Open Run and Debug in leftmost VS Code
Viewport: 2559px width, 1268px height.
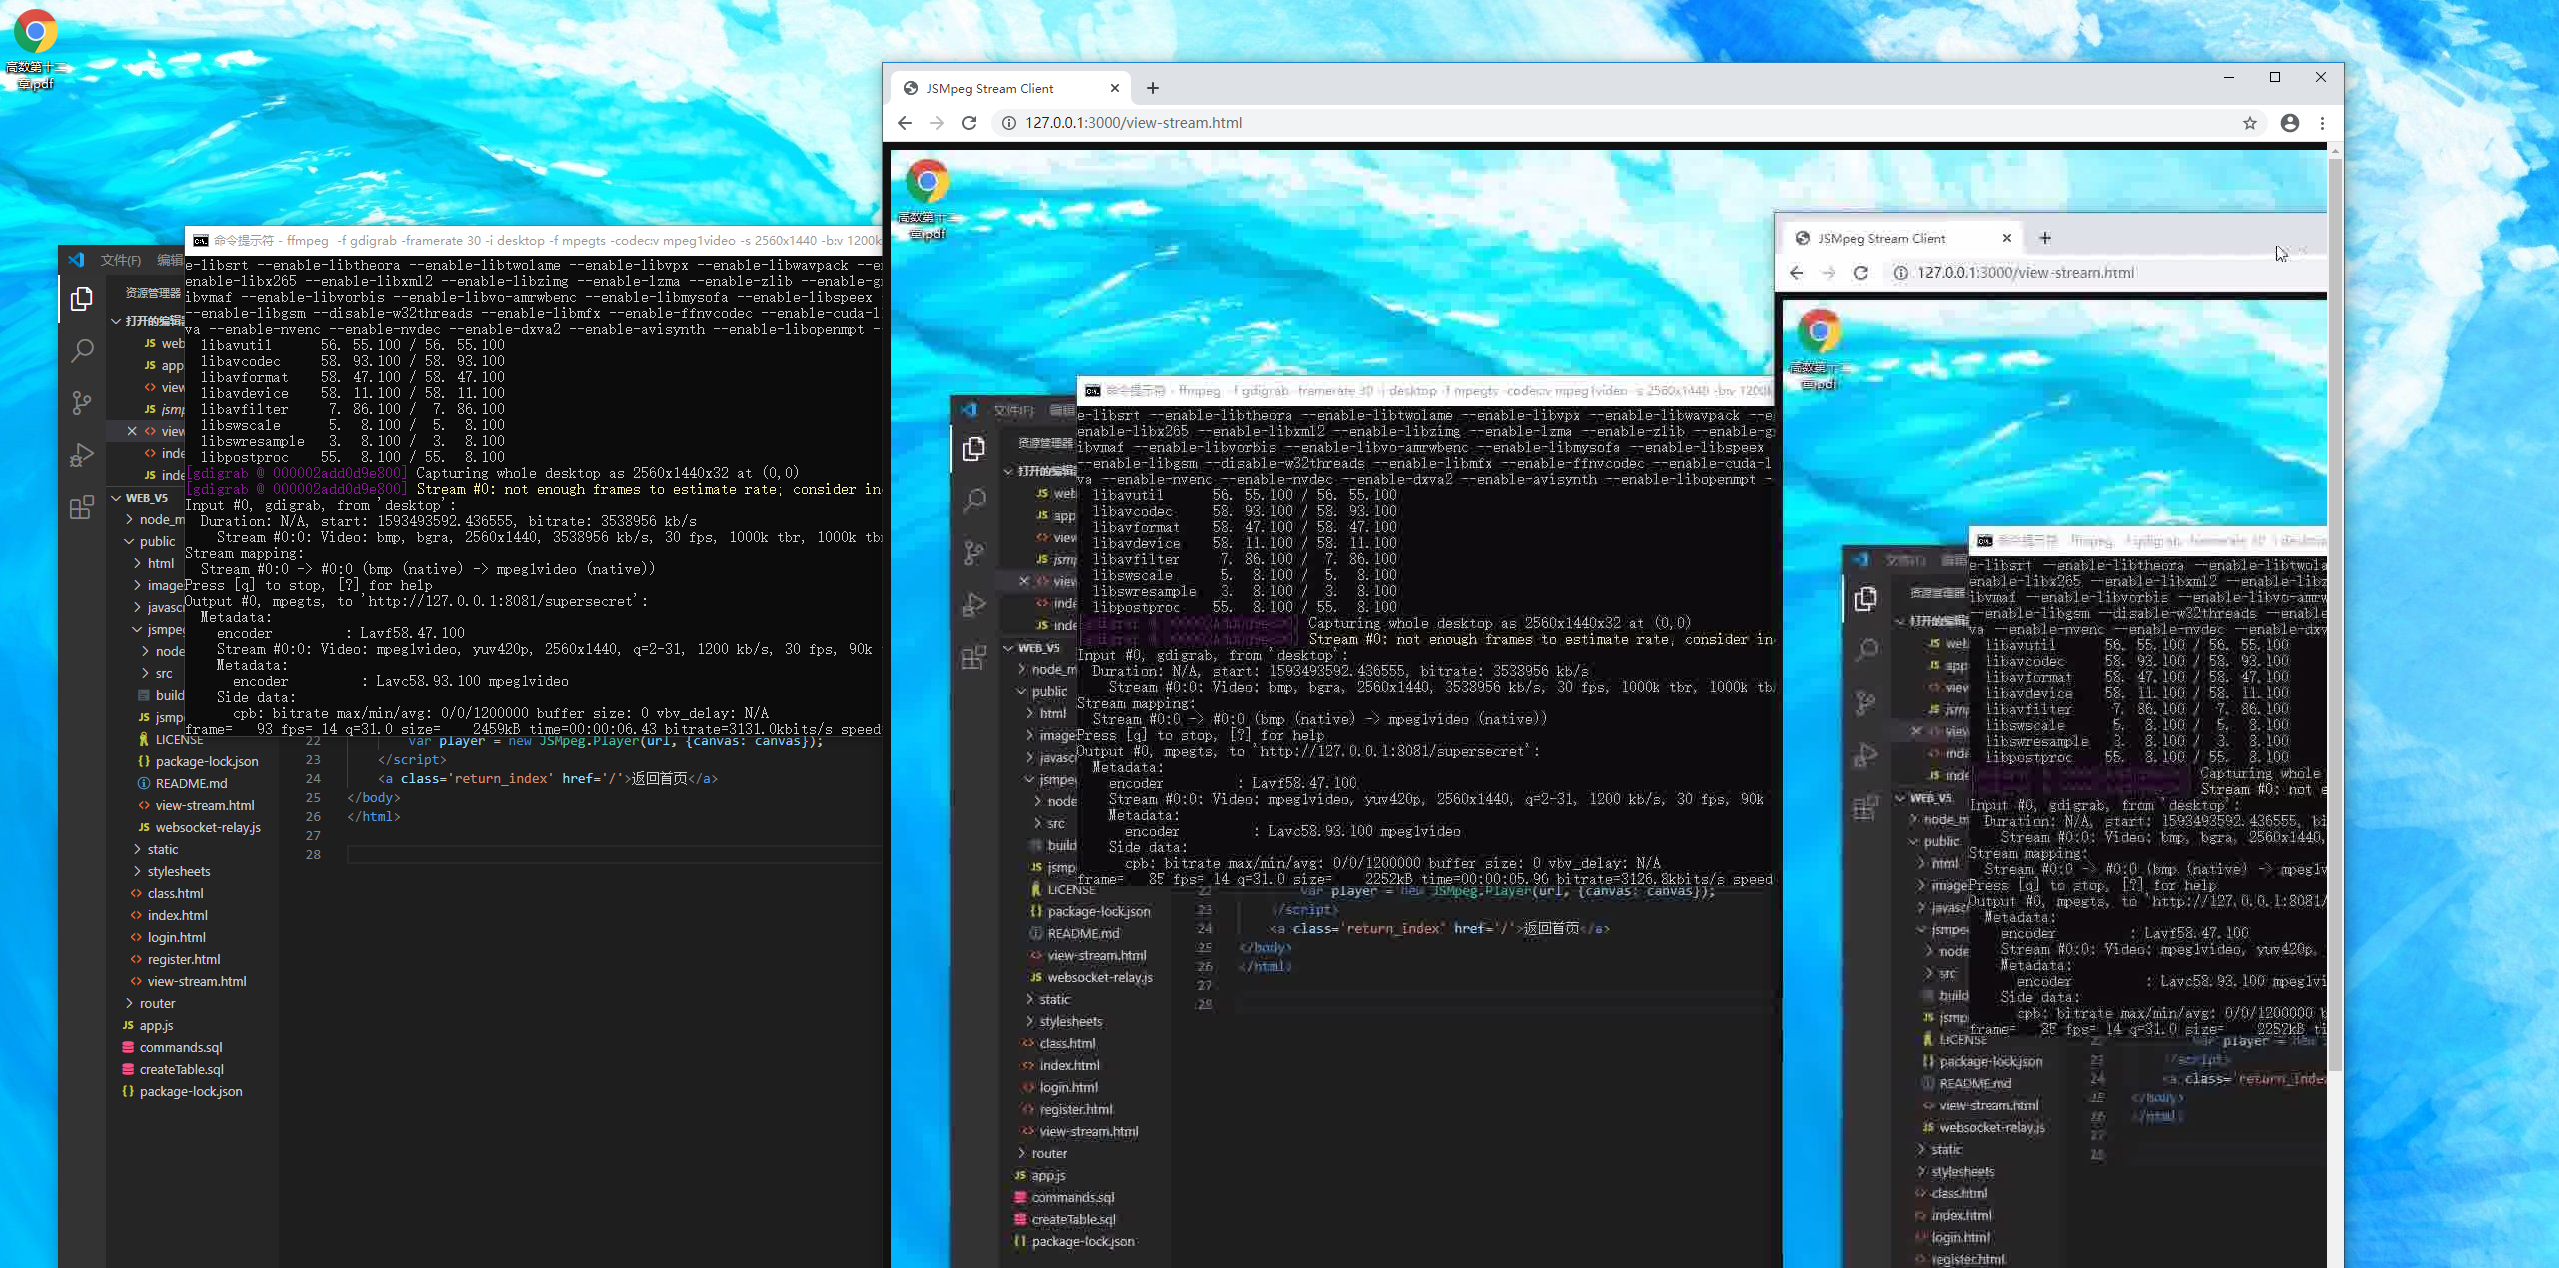point(82,455)
